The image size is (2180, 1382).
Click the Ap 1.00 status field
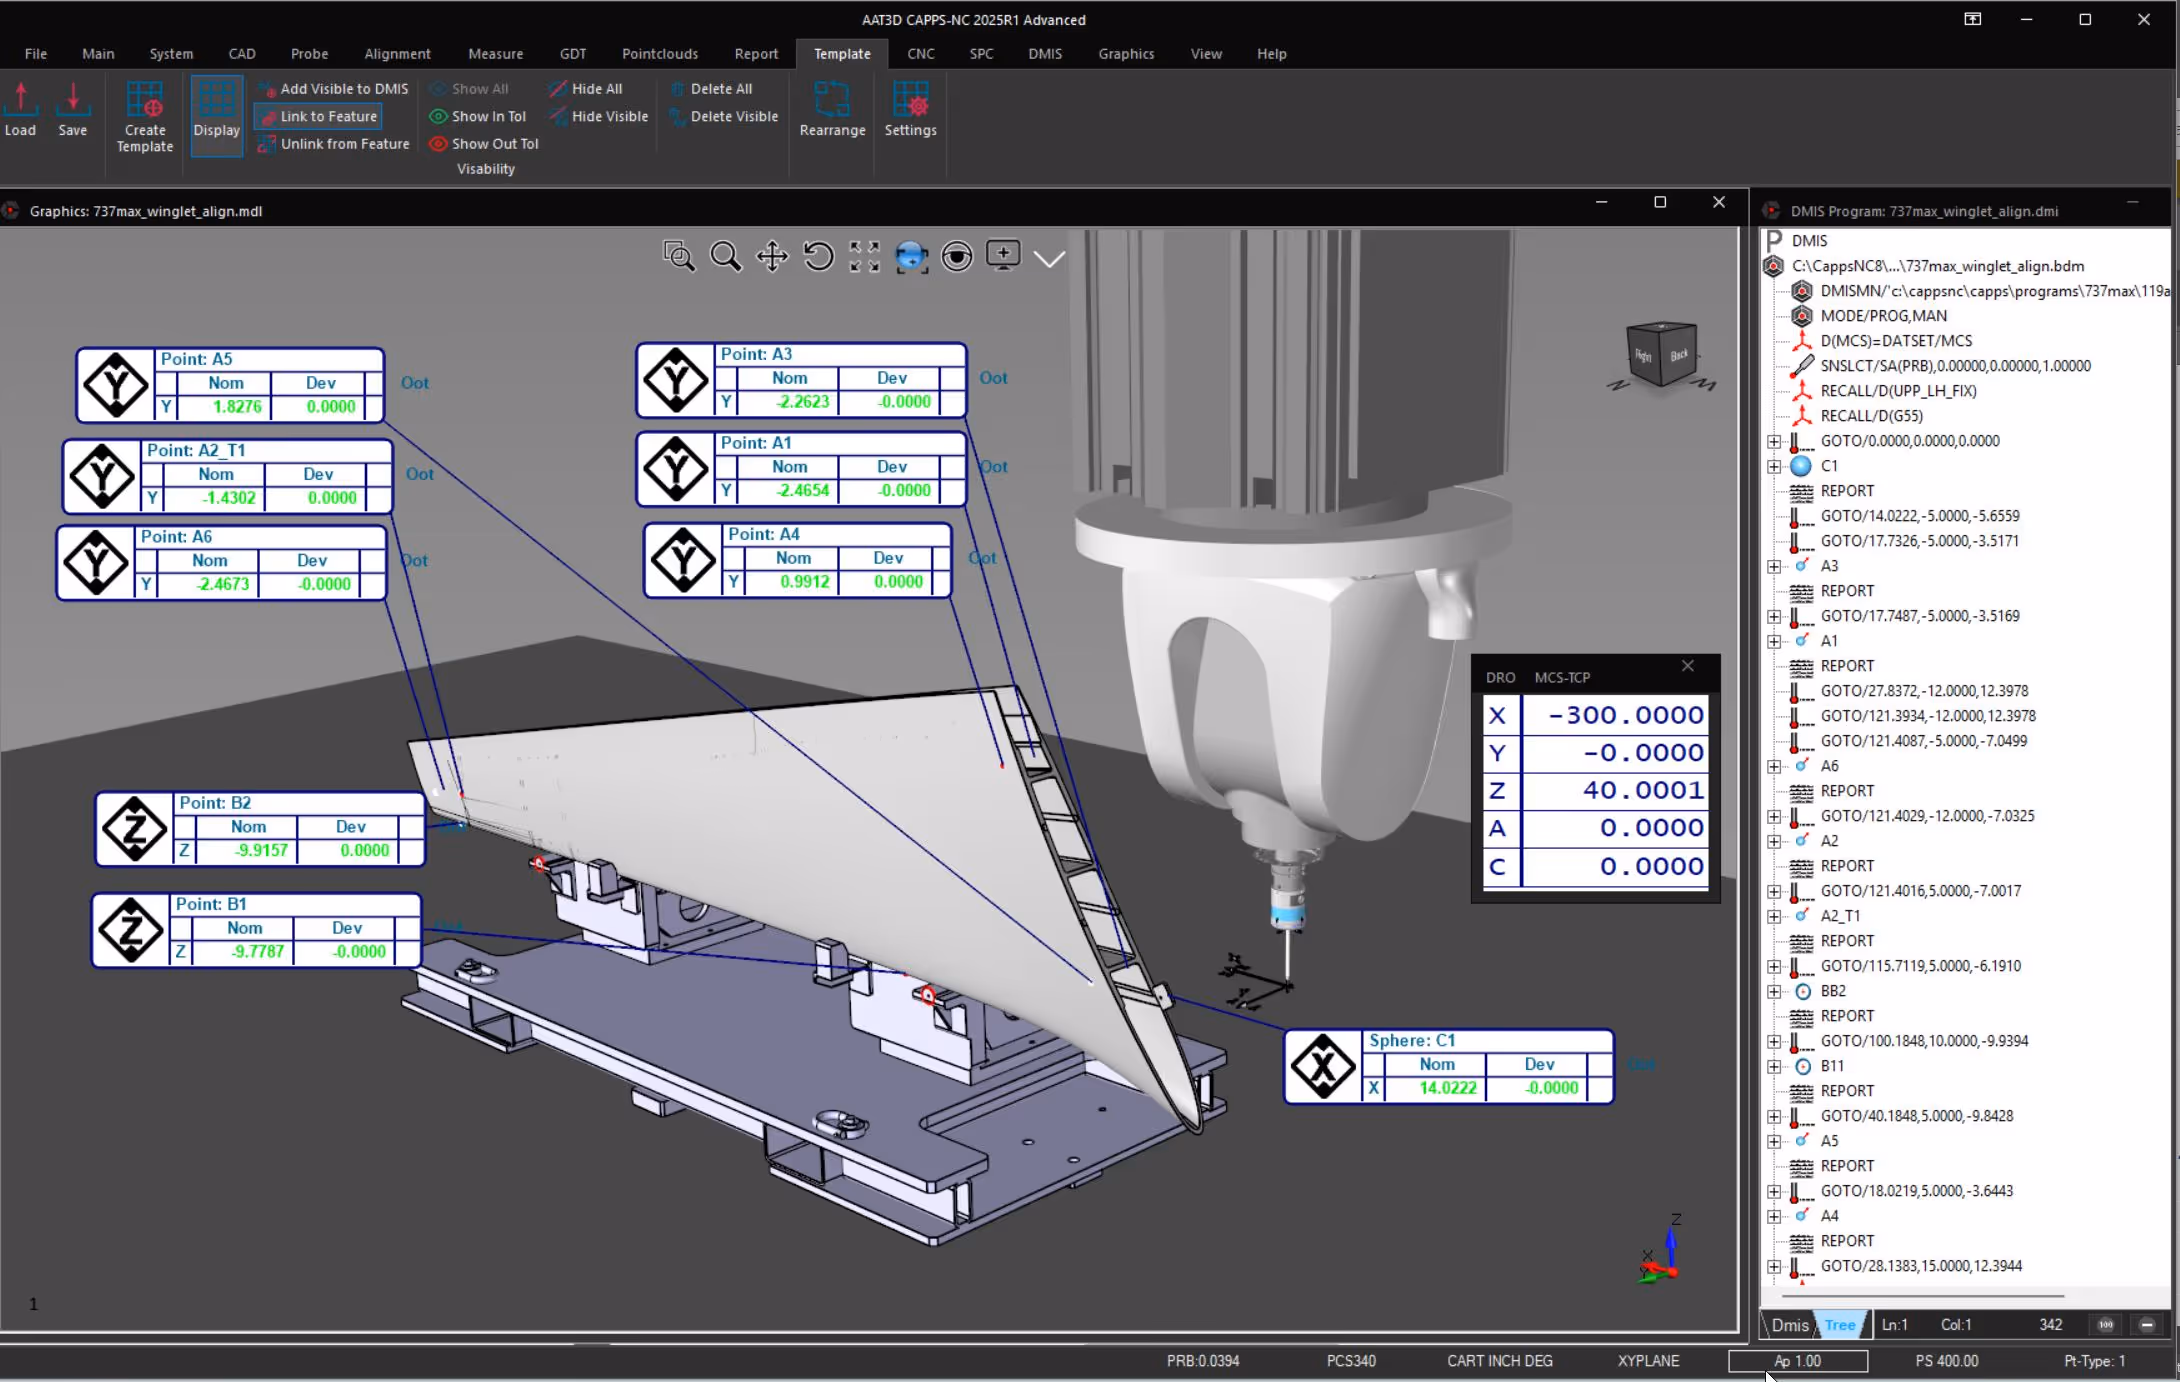(x=1797, y=1361)
